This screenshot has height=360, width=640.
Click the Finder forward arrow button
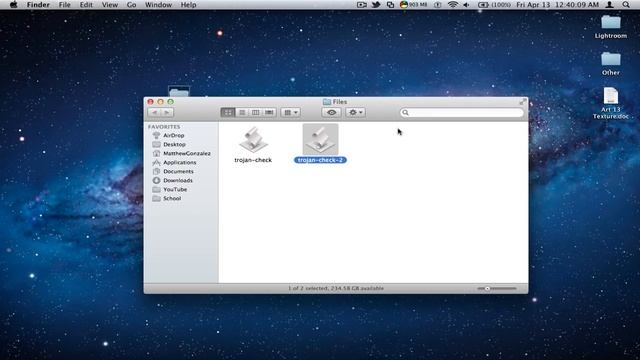pyautogui.click(x=167, y=112)
